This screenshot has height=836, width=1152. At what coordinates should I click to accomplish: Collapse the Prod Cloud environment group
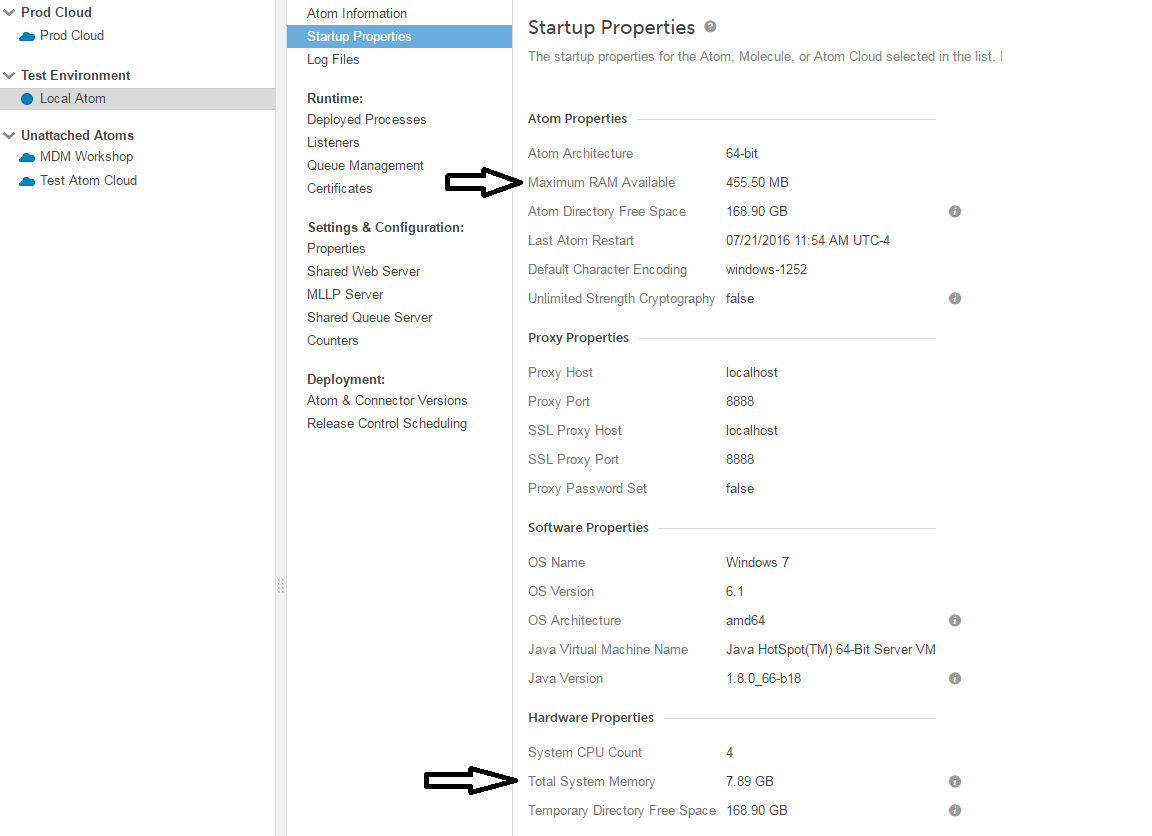[10, 13]
